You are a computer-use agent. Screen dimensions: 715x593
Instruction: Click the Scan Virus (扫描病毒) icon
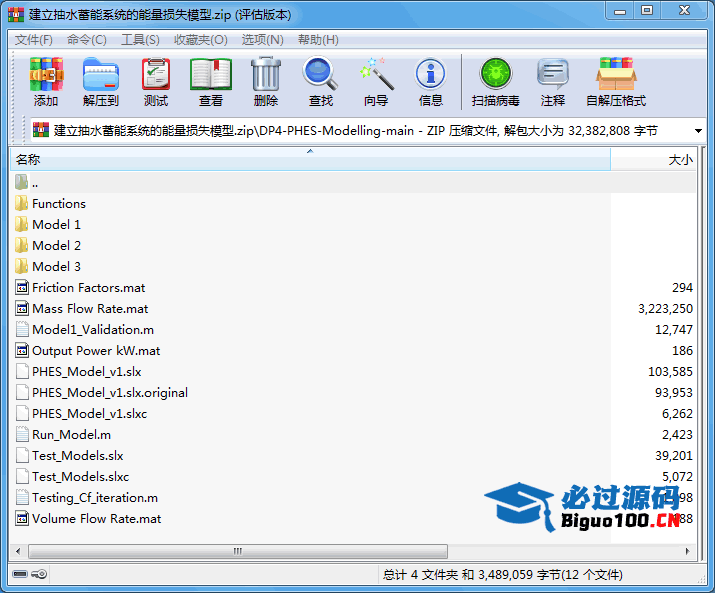(496, 73)
